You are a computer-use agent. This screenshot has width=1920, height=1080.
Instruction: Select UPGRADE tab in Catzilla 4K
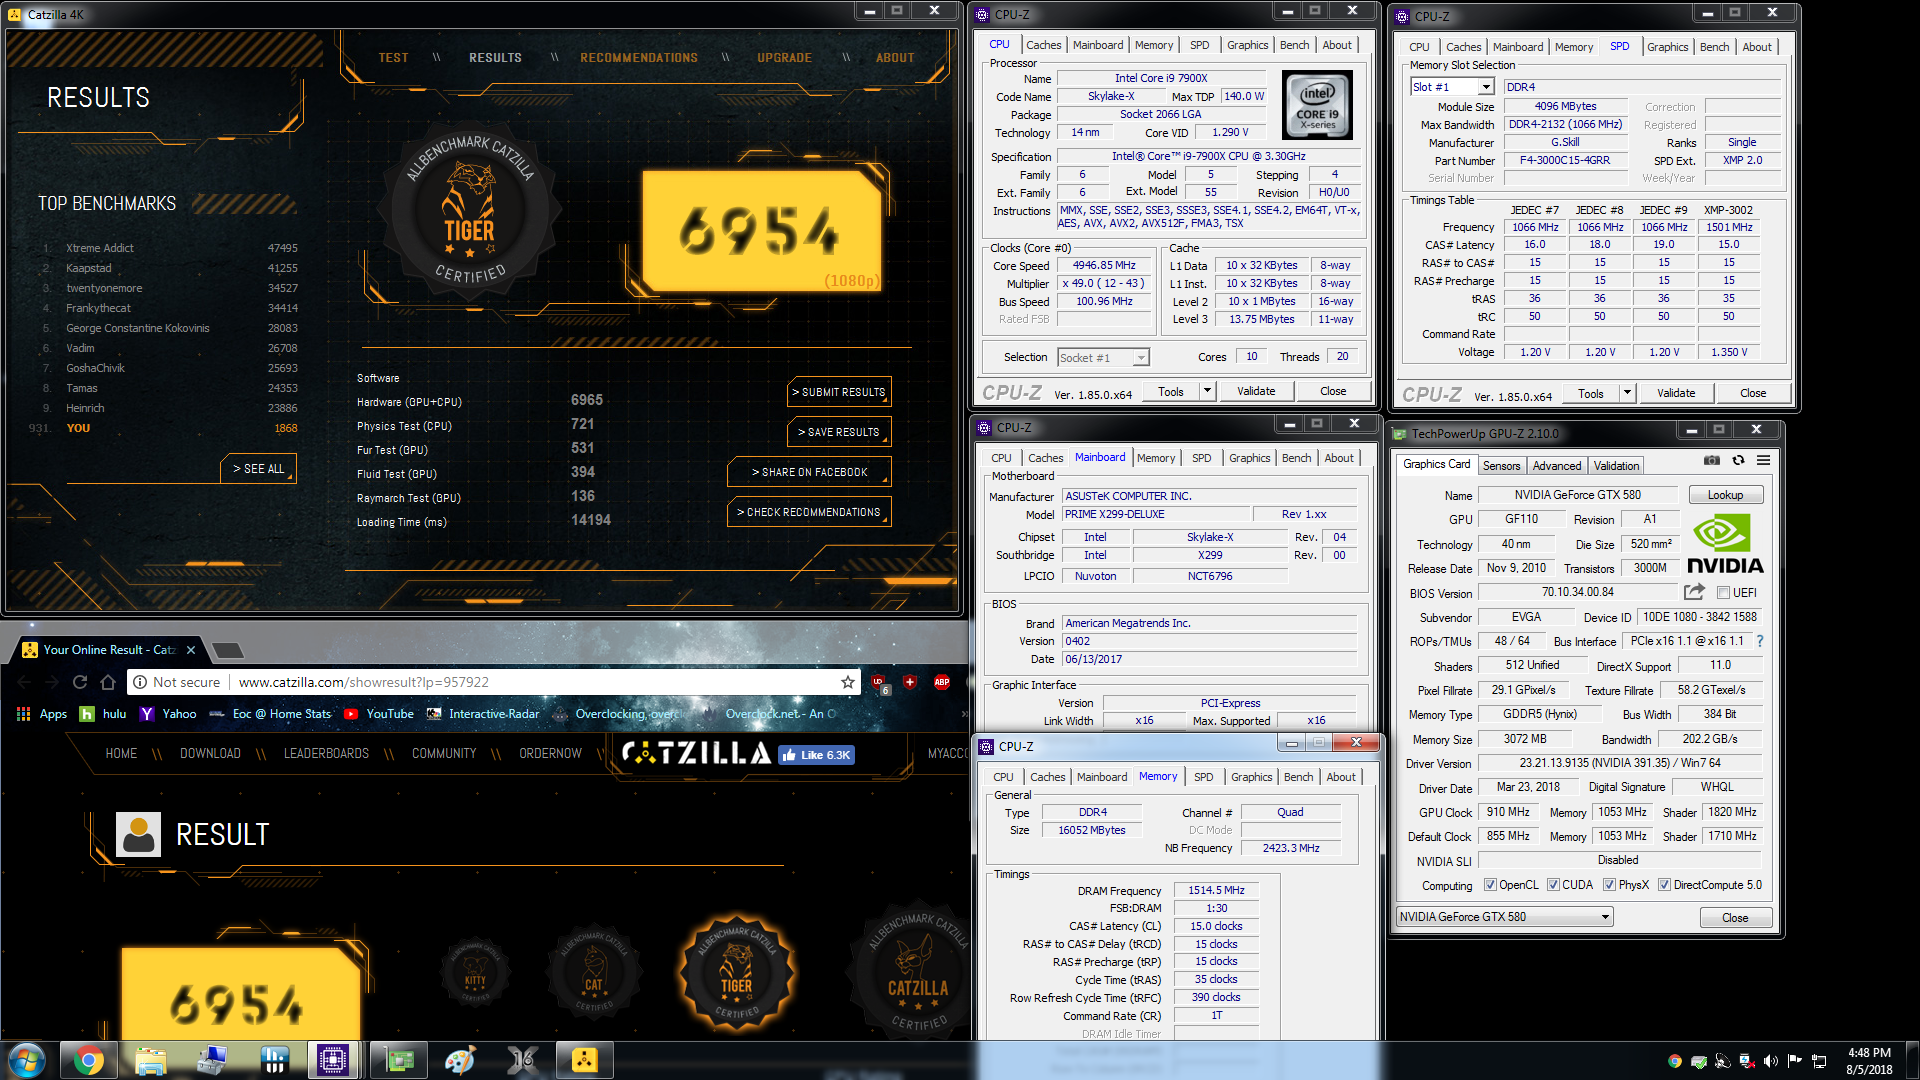[x=784, y=58]
